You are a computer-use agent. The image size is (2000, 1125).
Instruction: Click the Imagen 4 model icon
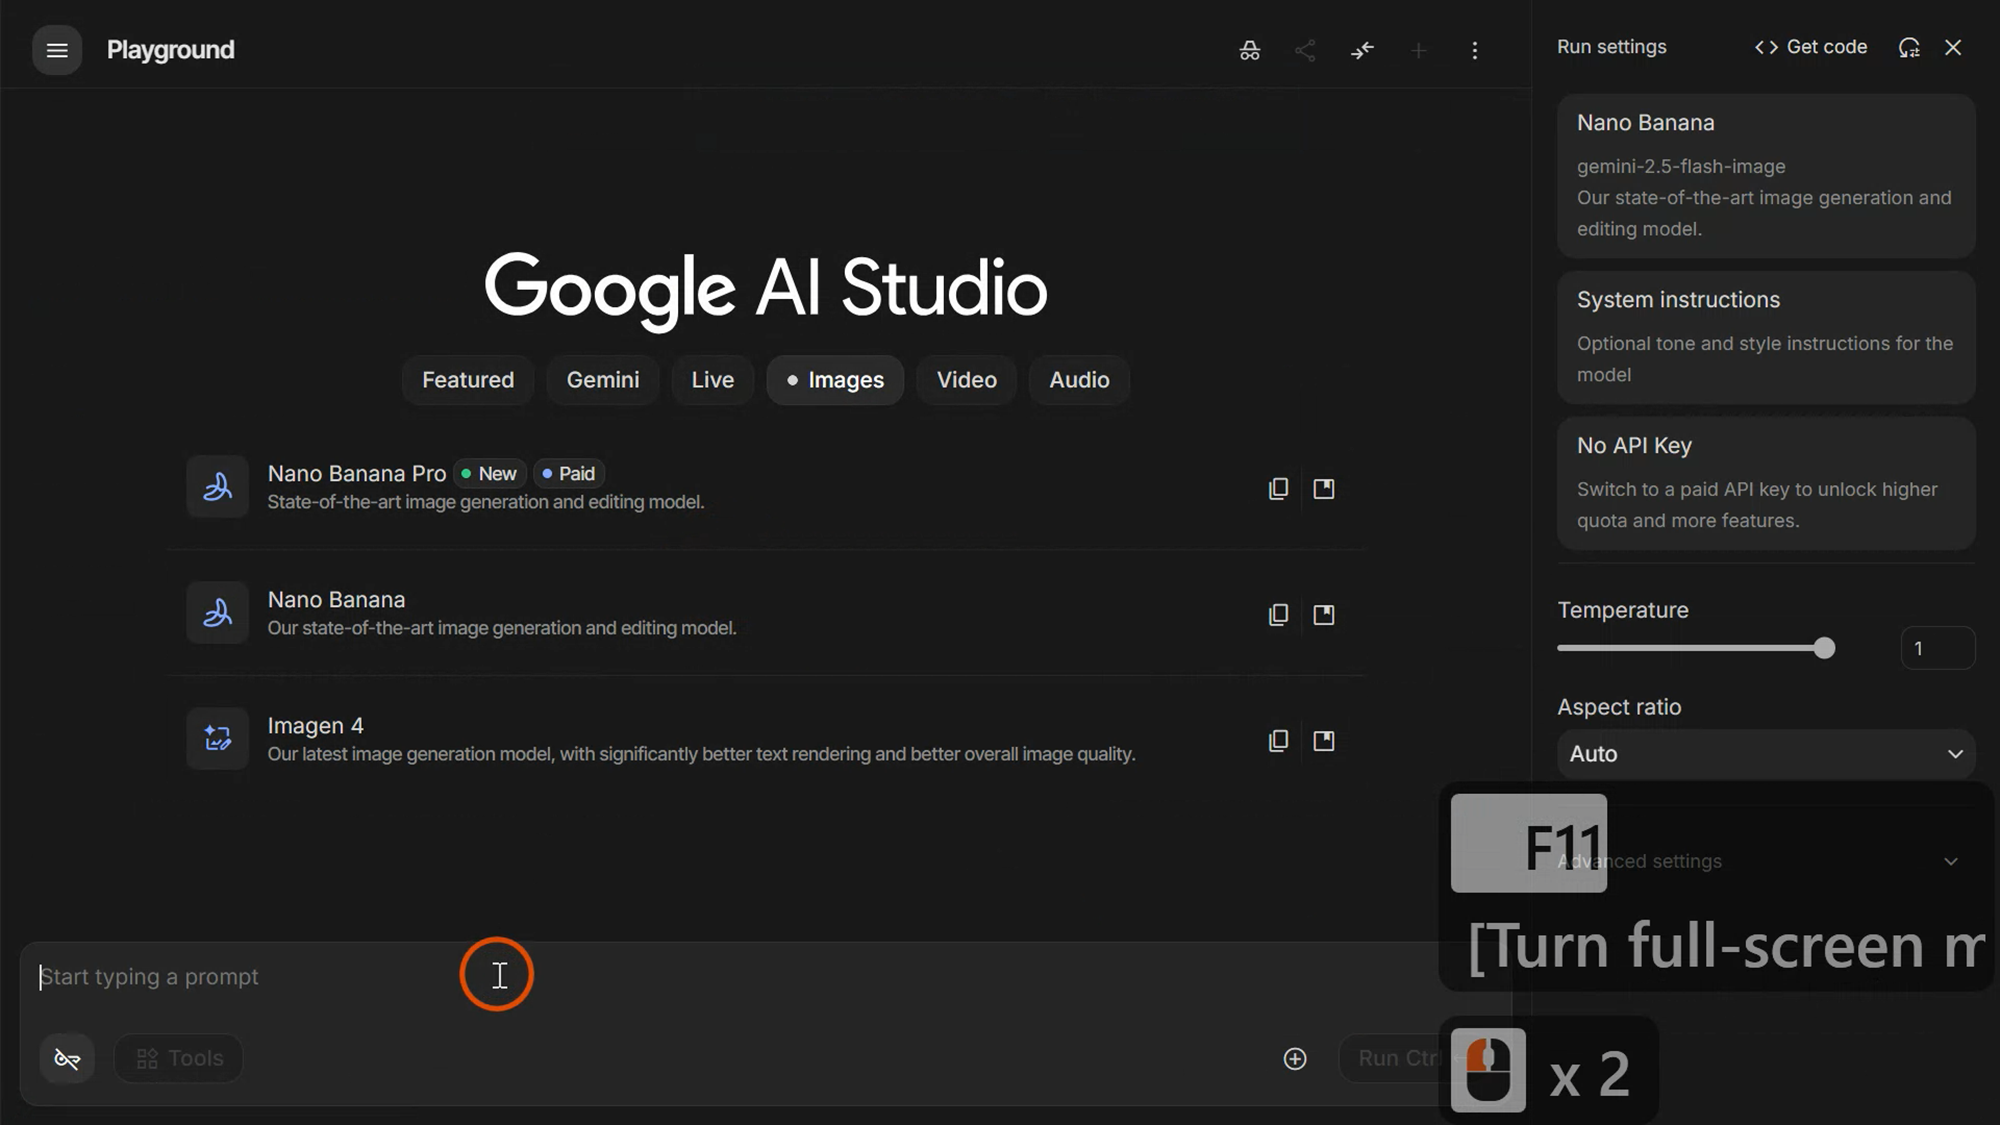tap(217, 739)
